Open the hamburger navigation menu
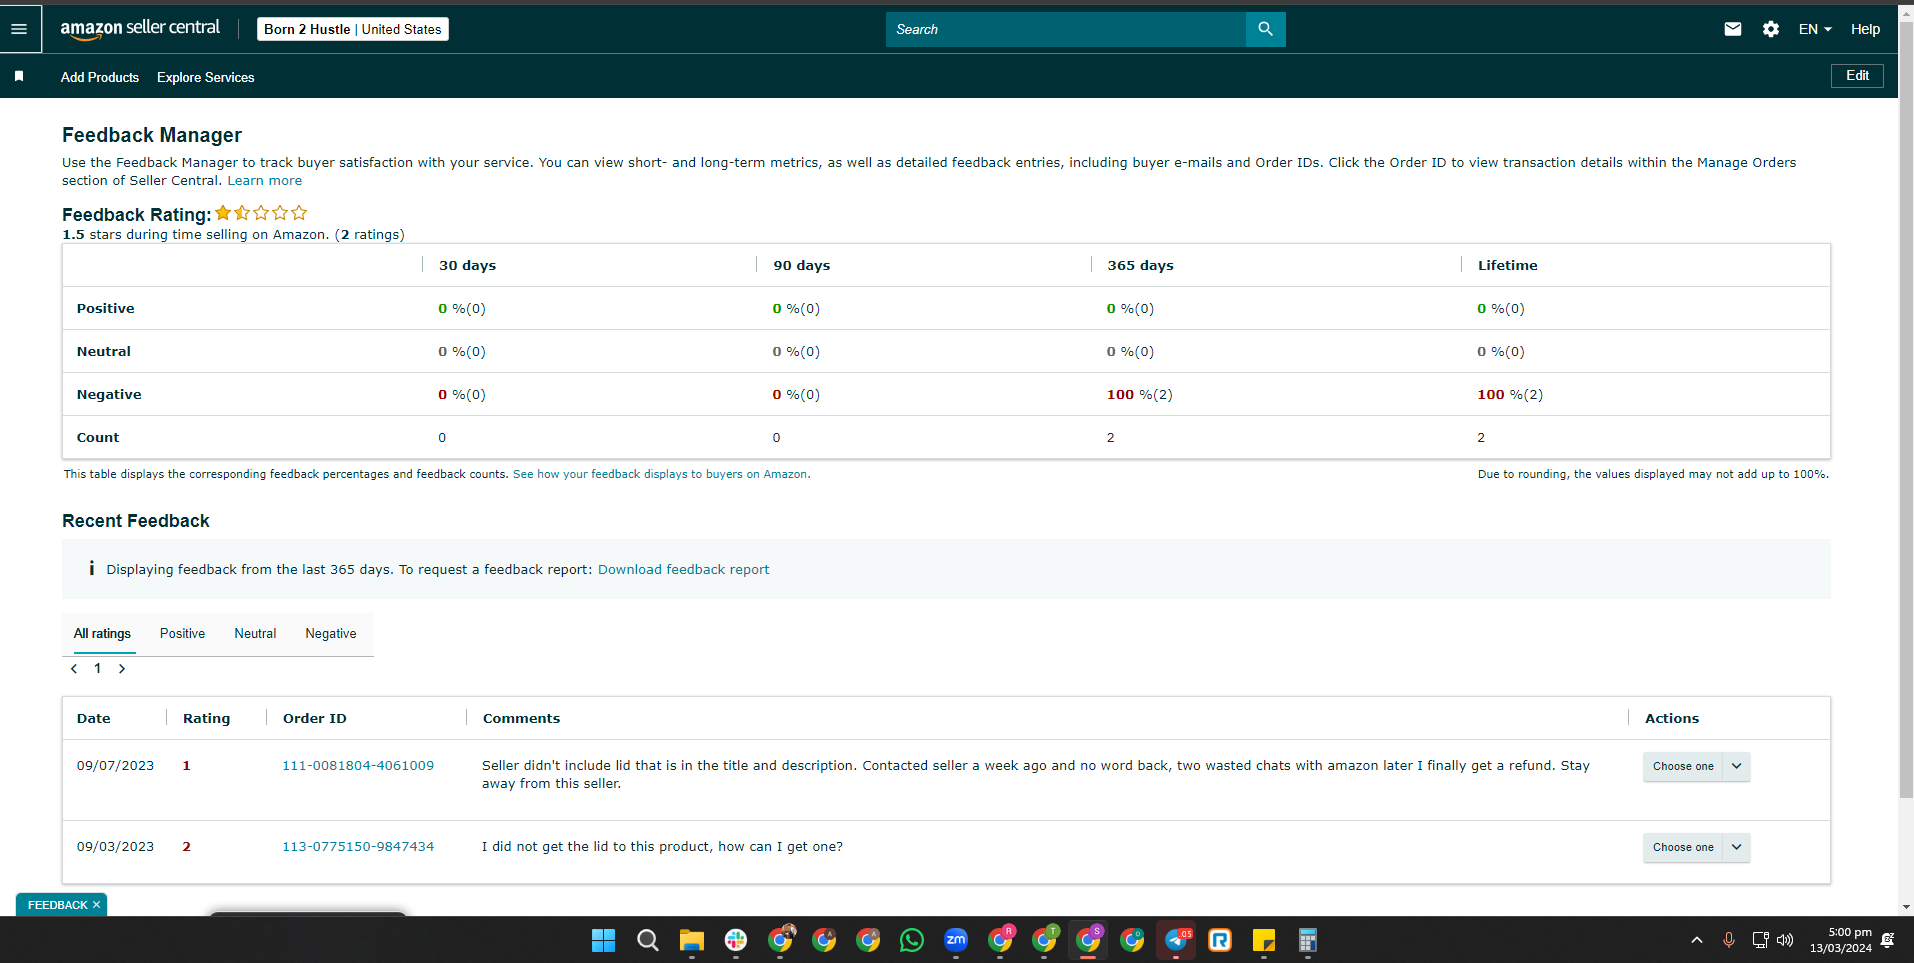1914x963 pixels. (19, 29)
